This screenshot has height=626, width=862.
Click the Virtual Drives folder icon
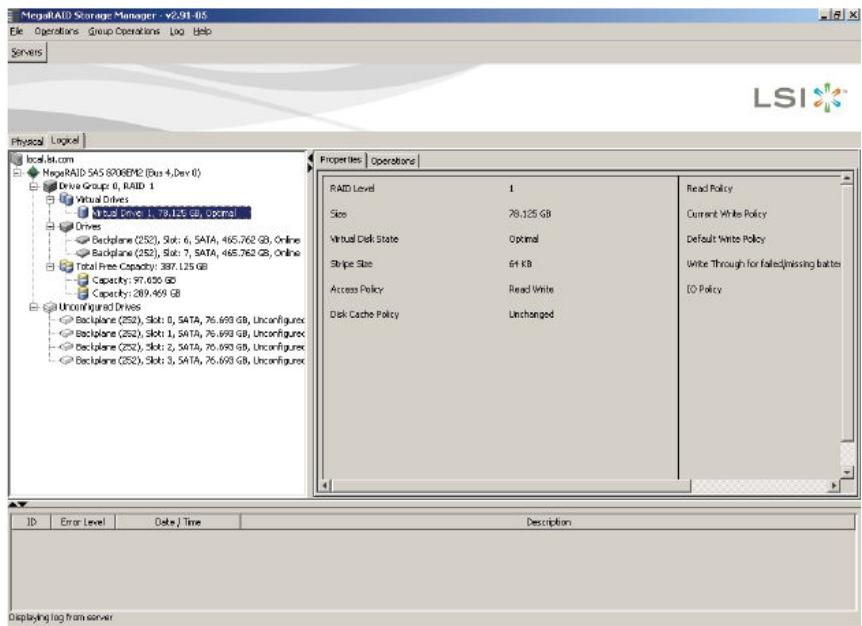pos(67,199)
